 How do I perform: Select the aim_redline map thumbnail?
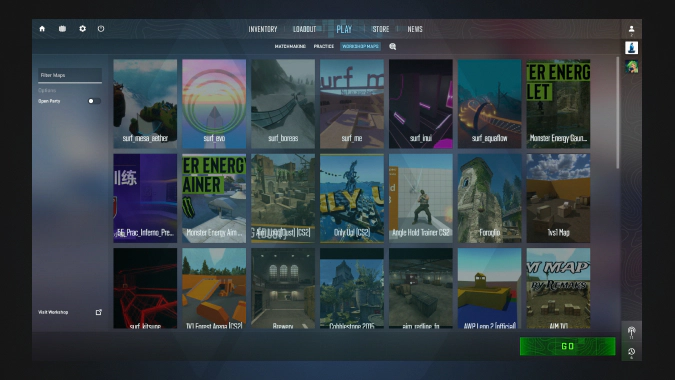point(421,288)
